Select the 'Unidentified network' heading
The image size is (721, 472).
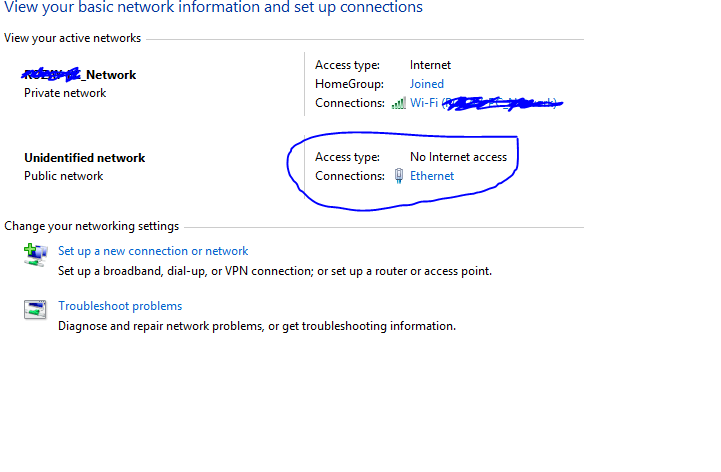pyautogui.click(x=85, y=158)
